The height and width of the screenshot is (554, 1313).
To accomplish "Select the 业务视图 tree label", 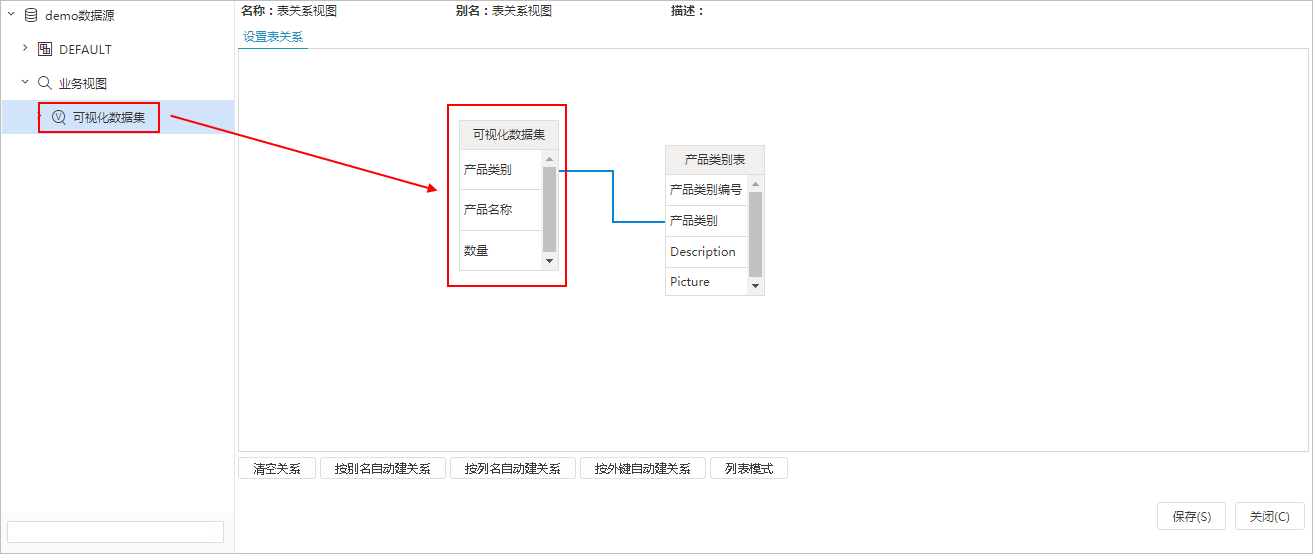I will [83, 83].
